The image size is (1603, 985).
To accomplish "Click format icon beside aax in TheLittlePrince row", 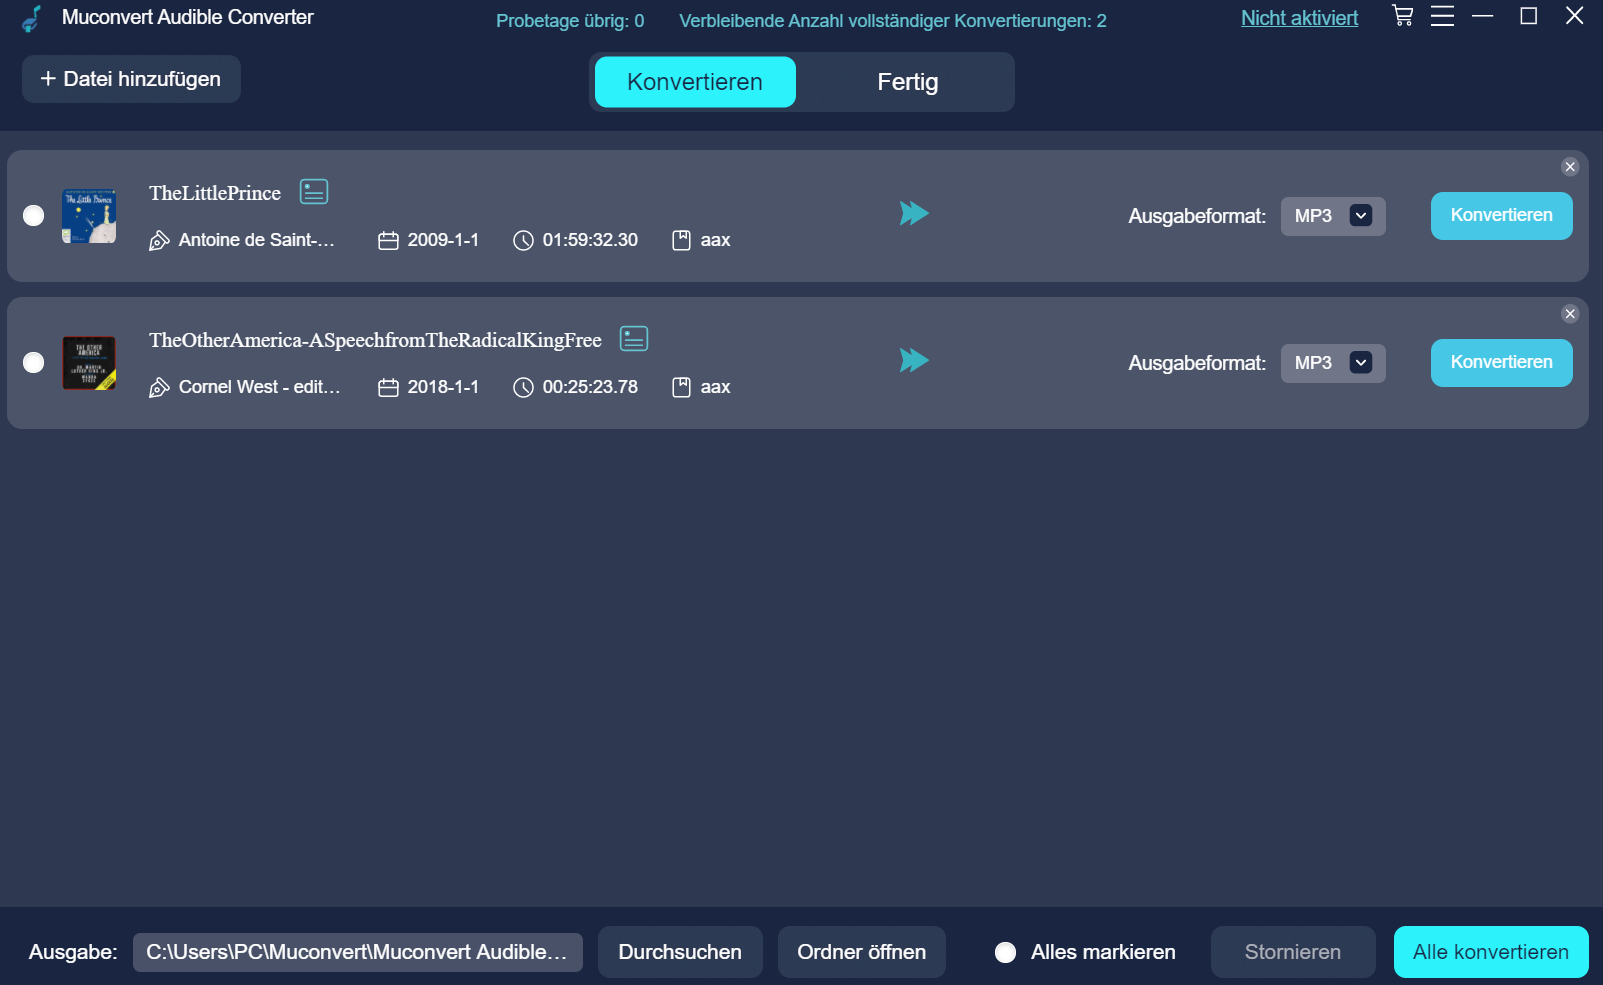I will tap(681, 240).
